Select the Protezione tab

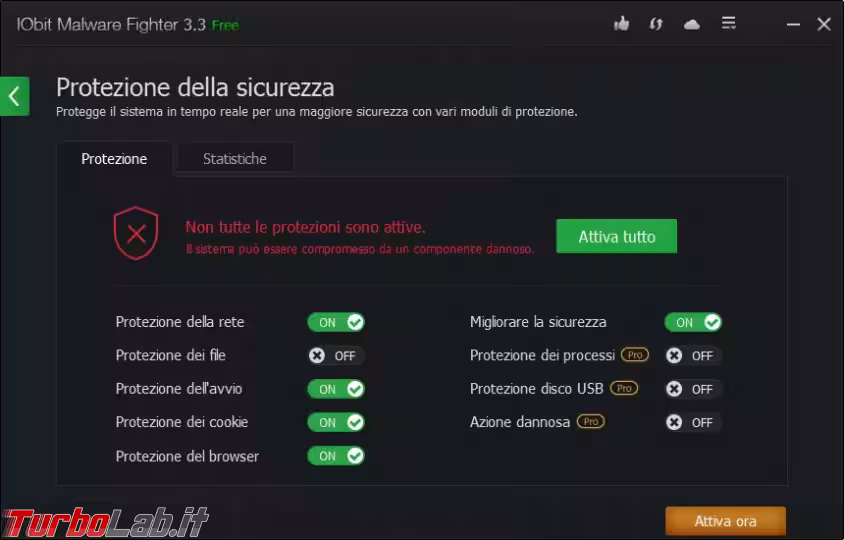point(114,159)
